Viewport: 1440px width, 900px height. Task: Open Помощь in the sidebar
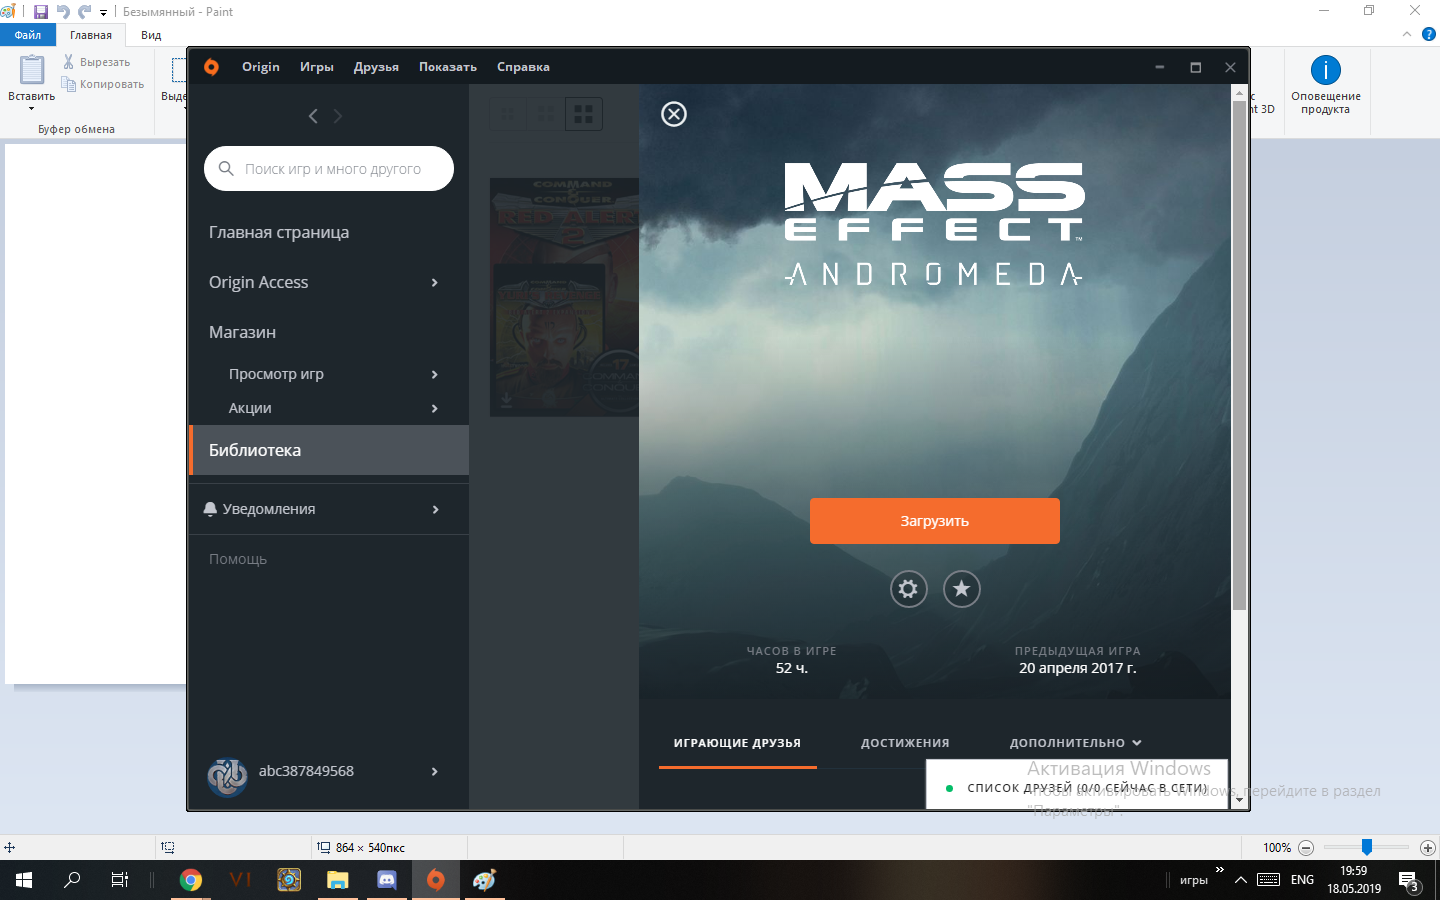238,560
